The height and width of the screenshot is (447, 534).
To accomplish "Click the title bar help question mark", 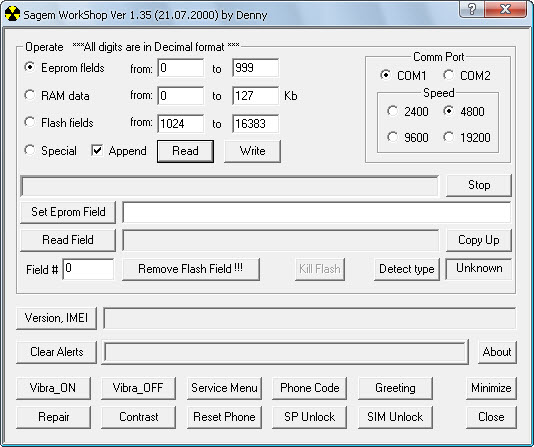I will (x=471, y=9).
